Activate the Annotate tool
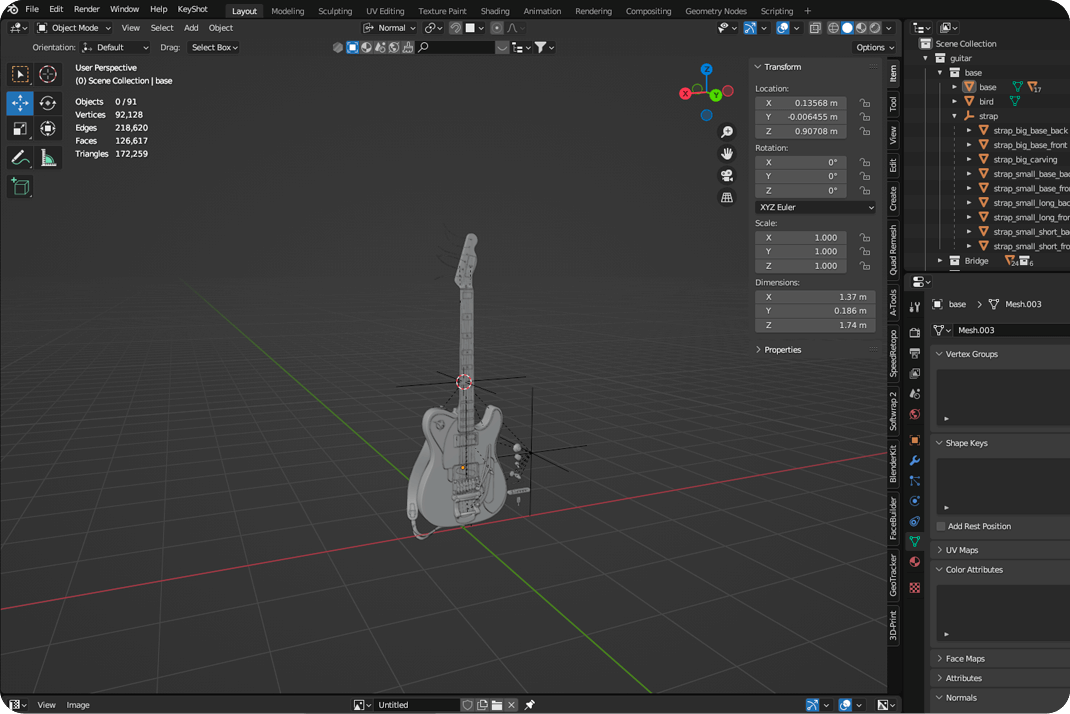The image size is (1070, 714). pyautogui.click(x=20, y=157)
